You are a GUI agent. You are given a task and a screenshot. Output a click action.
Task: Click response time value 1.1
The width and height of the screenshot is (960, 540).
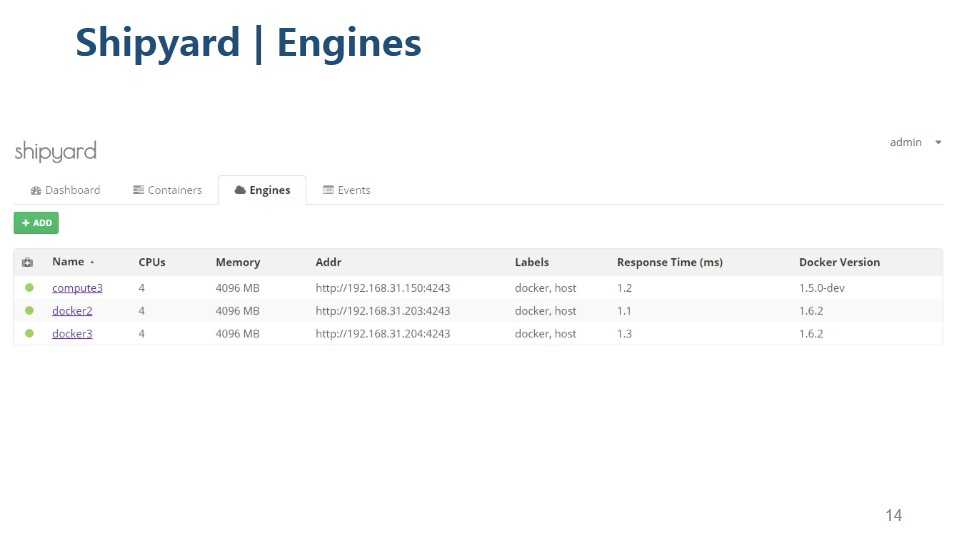click(x=624, y=310)
